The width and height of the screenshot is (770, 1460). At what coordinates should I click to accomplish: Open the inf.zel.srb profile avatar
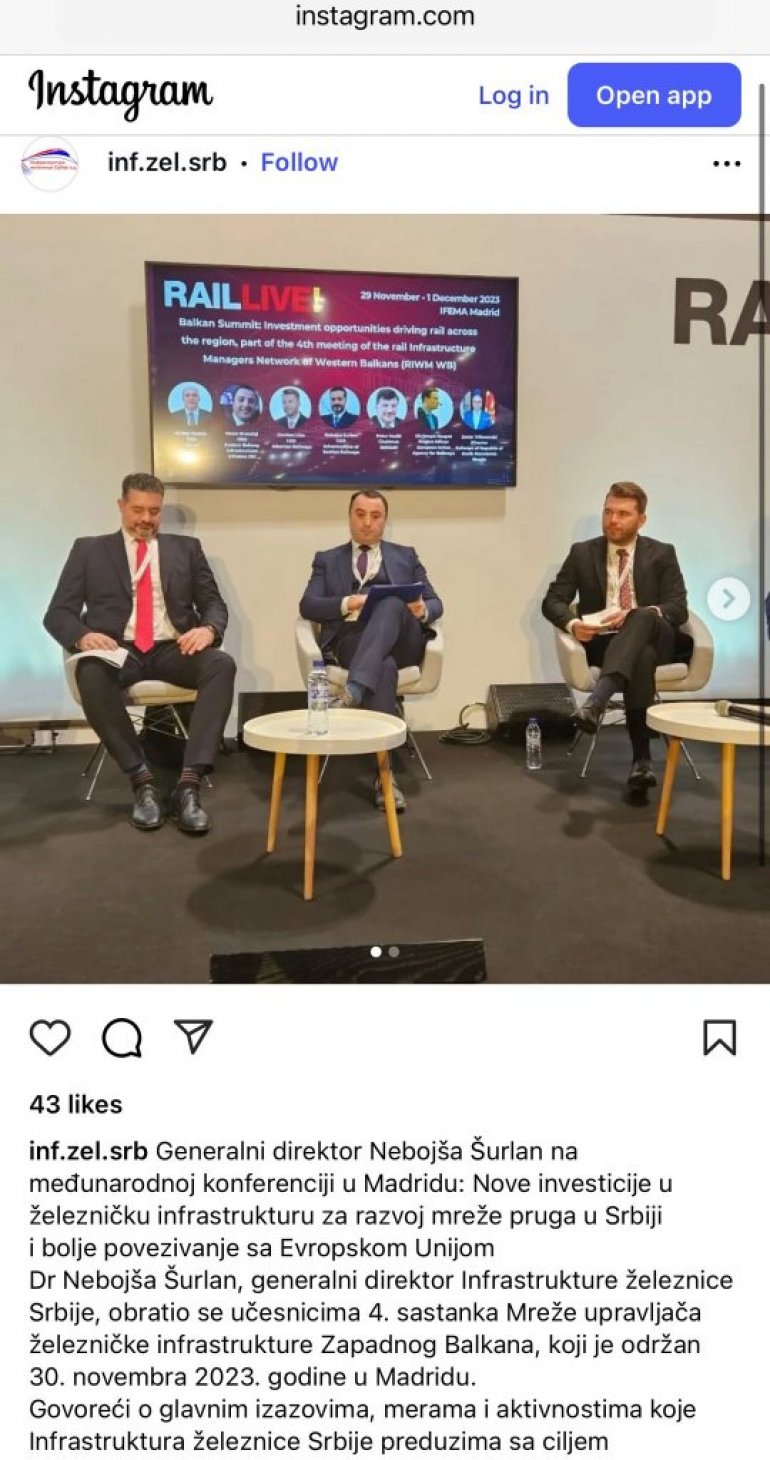pos(50,163)
